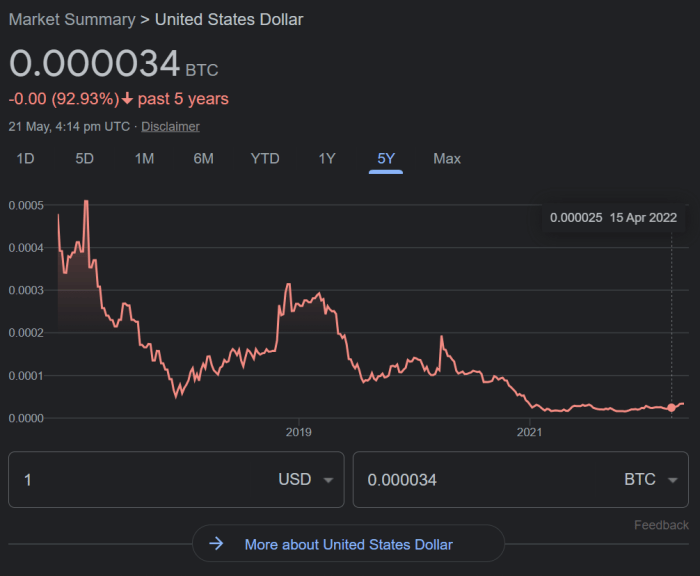Viewport: 700px width, 576px height.
Task: Open the Max range tab
Action: point(447,159)
